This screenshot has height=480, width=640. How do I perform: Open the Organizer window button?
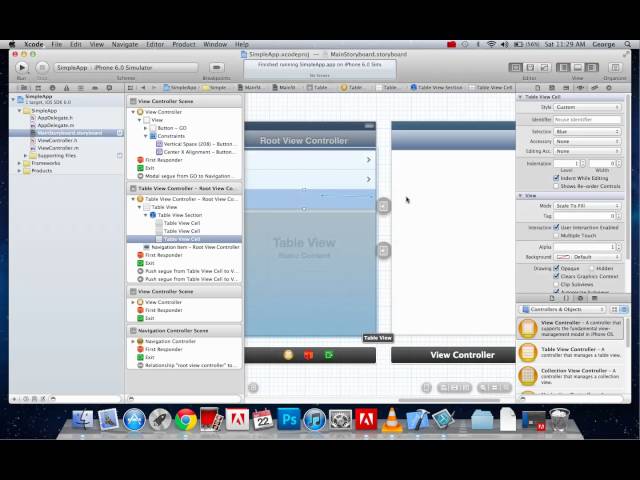coord(615,67)
